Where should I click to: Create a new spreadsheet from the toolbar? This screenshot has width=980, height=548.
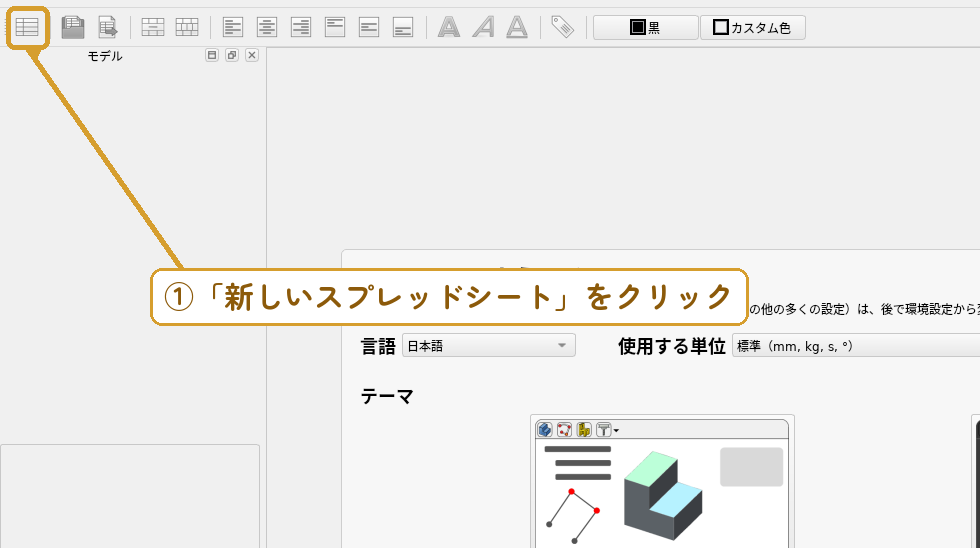coord(28,27)
